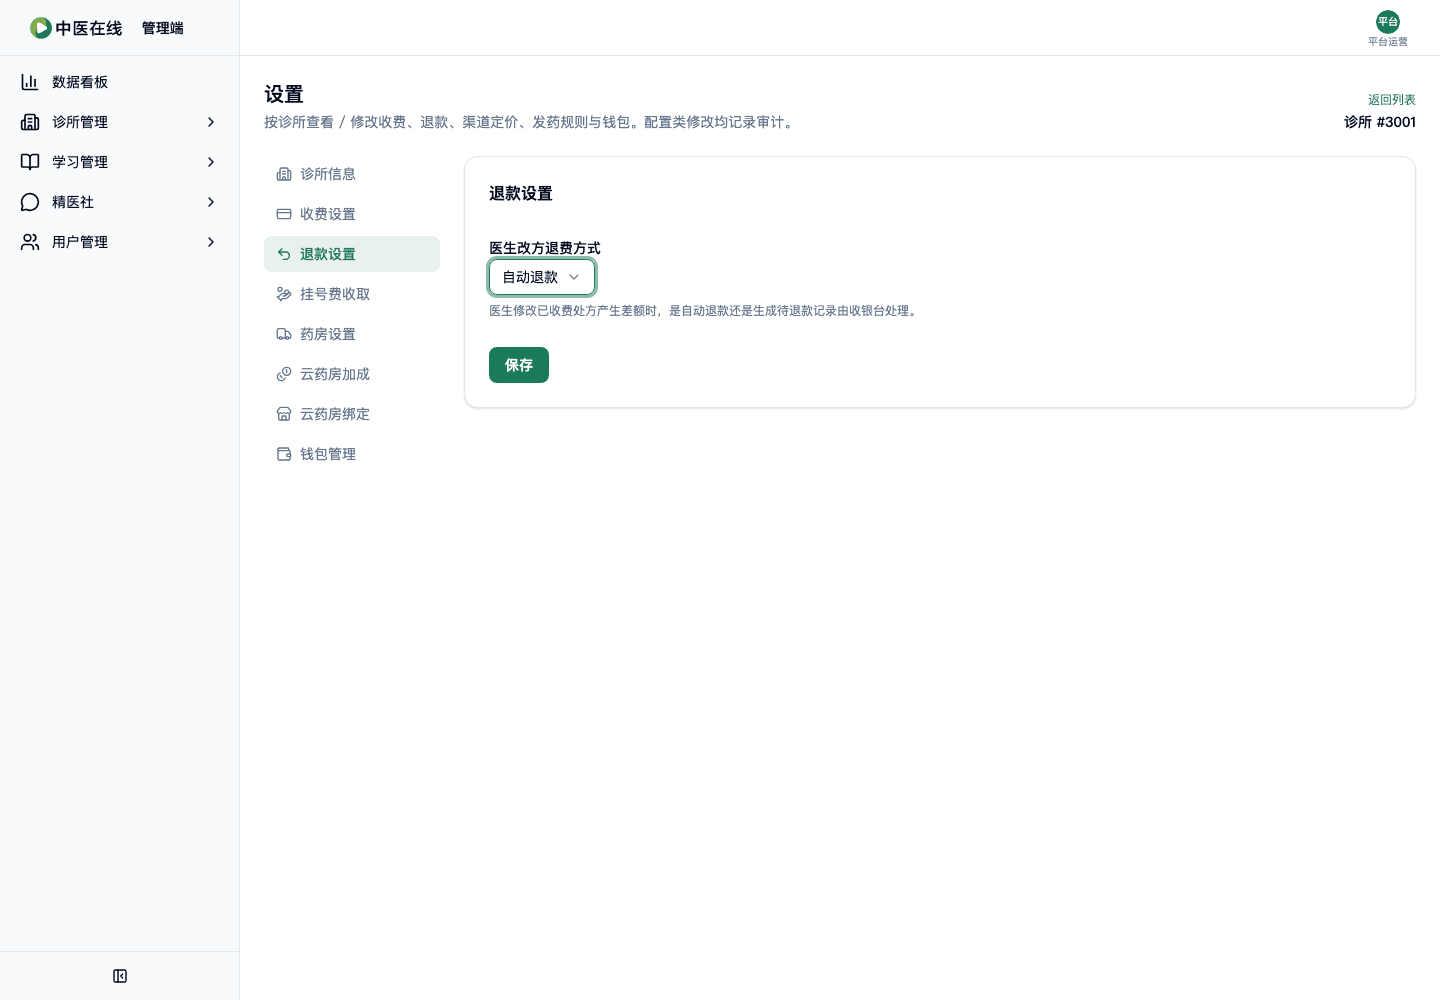Click the 医生改方退费方式 field label
The height and width of the screenshot is (1000, 1440).
pos(545,248)
